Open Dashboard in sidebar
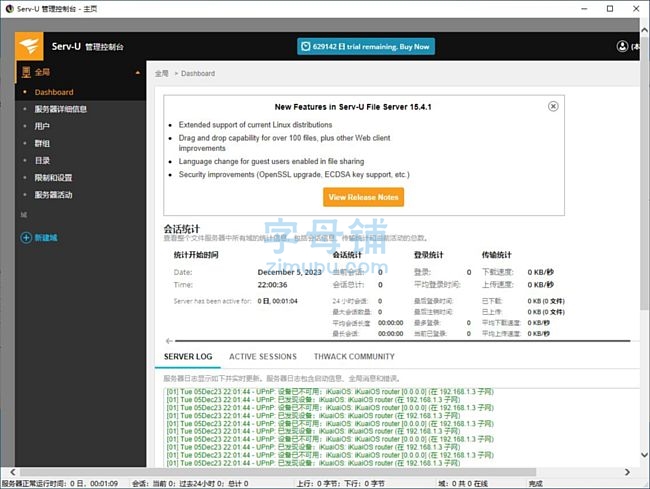The height and width of the screenshot is (489, 650). click(54, 92)
